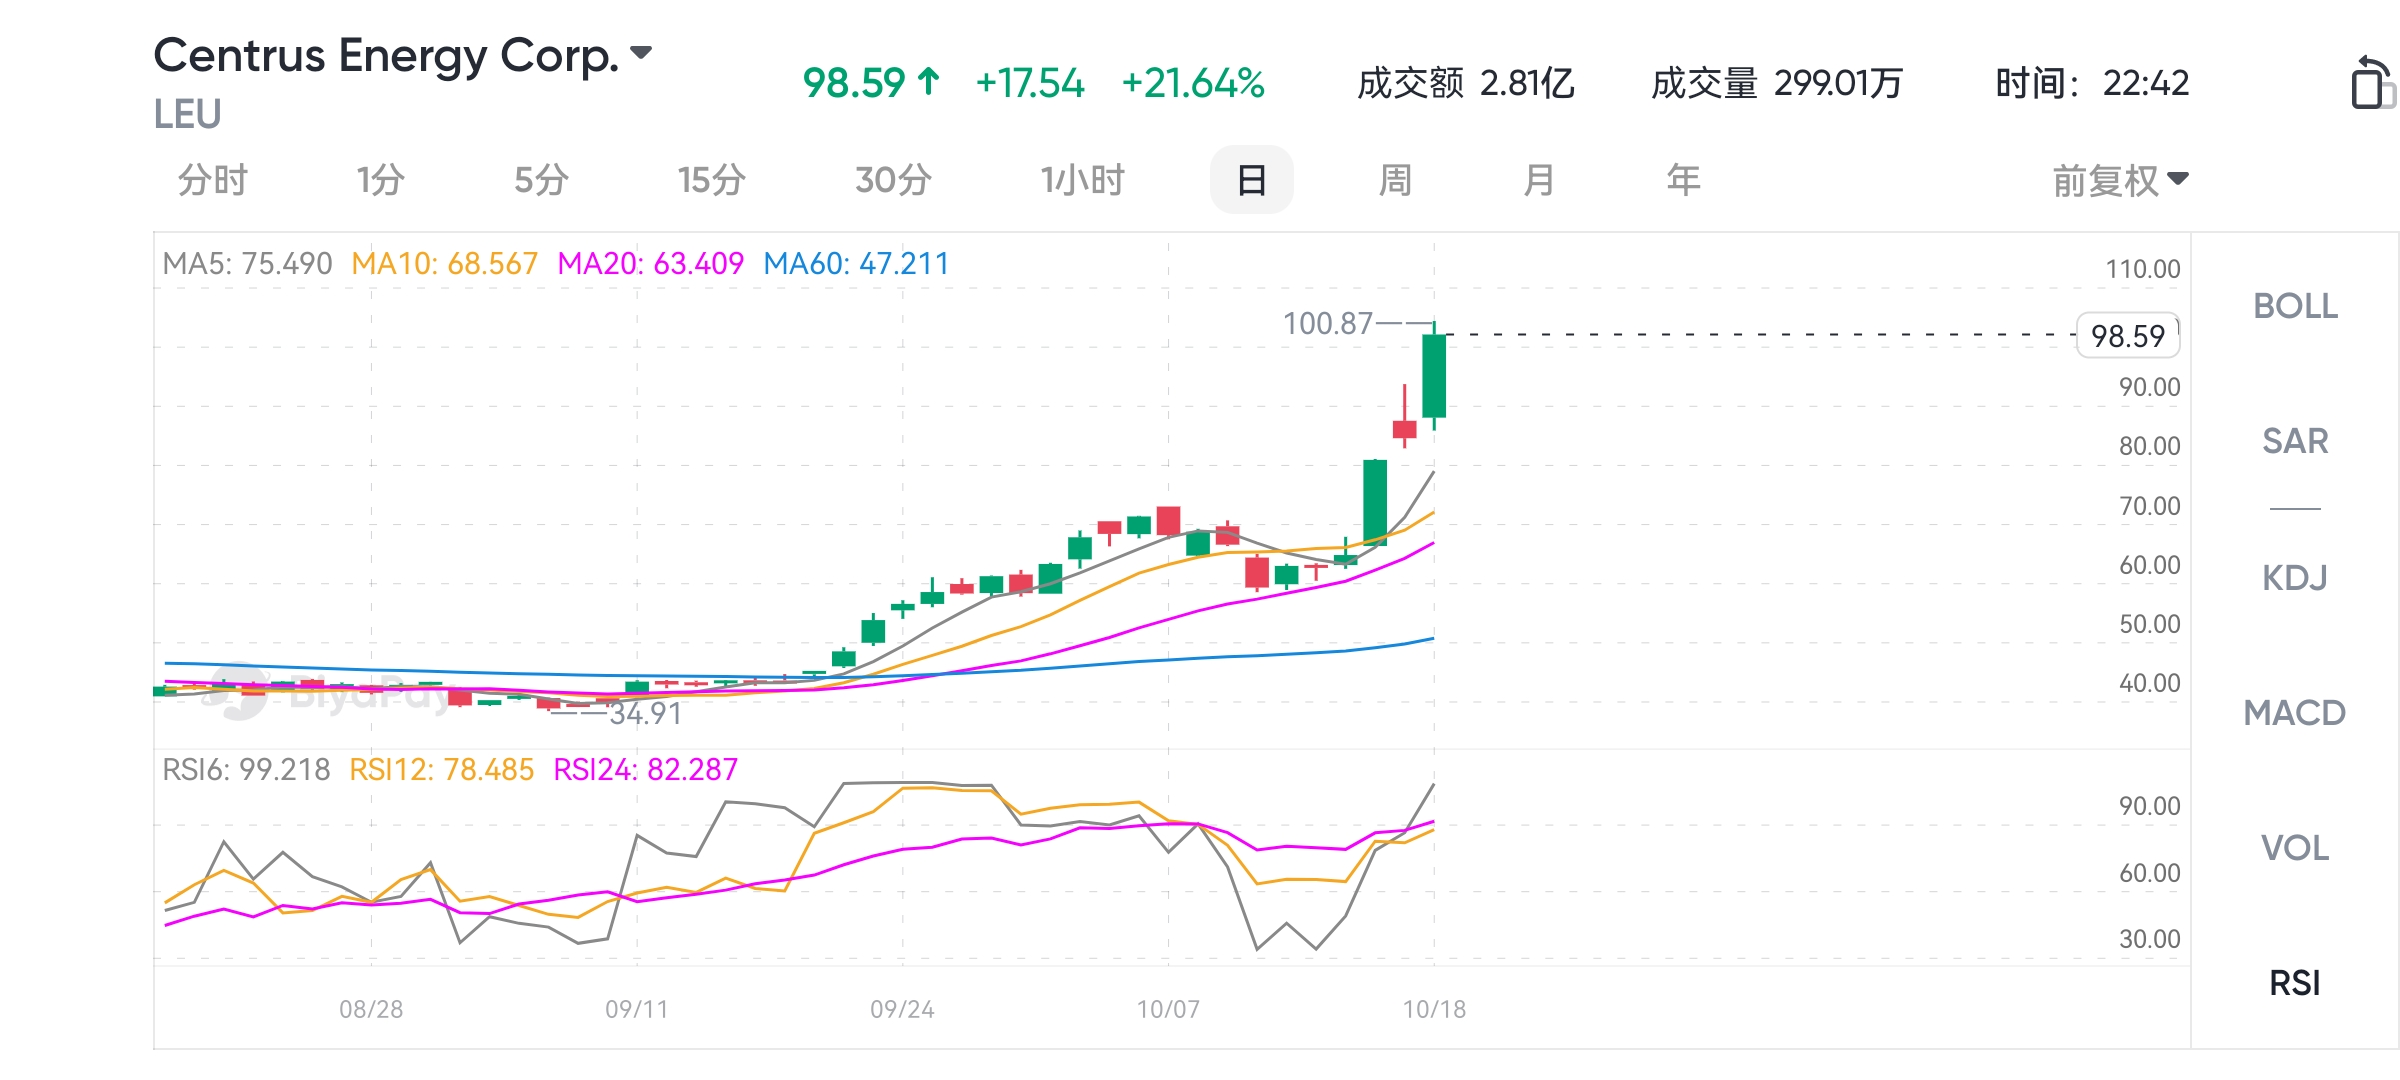Click the 10/18 date label

pos(1434,1009)
